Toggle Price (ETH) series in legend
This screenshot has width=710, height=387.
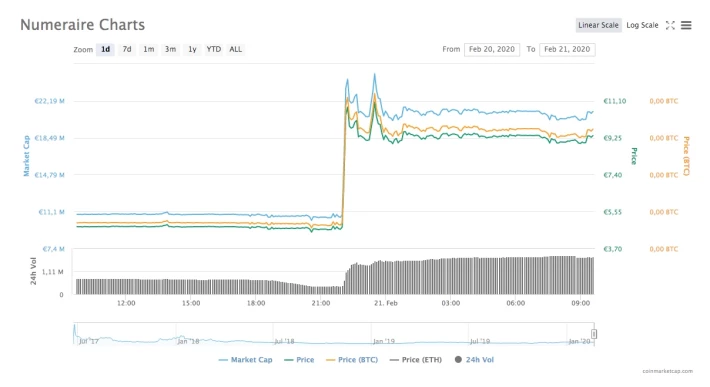(x=416, y=360)
